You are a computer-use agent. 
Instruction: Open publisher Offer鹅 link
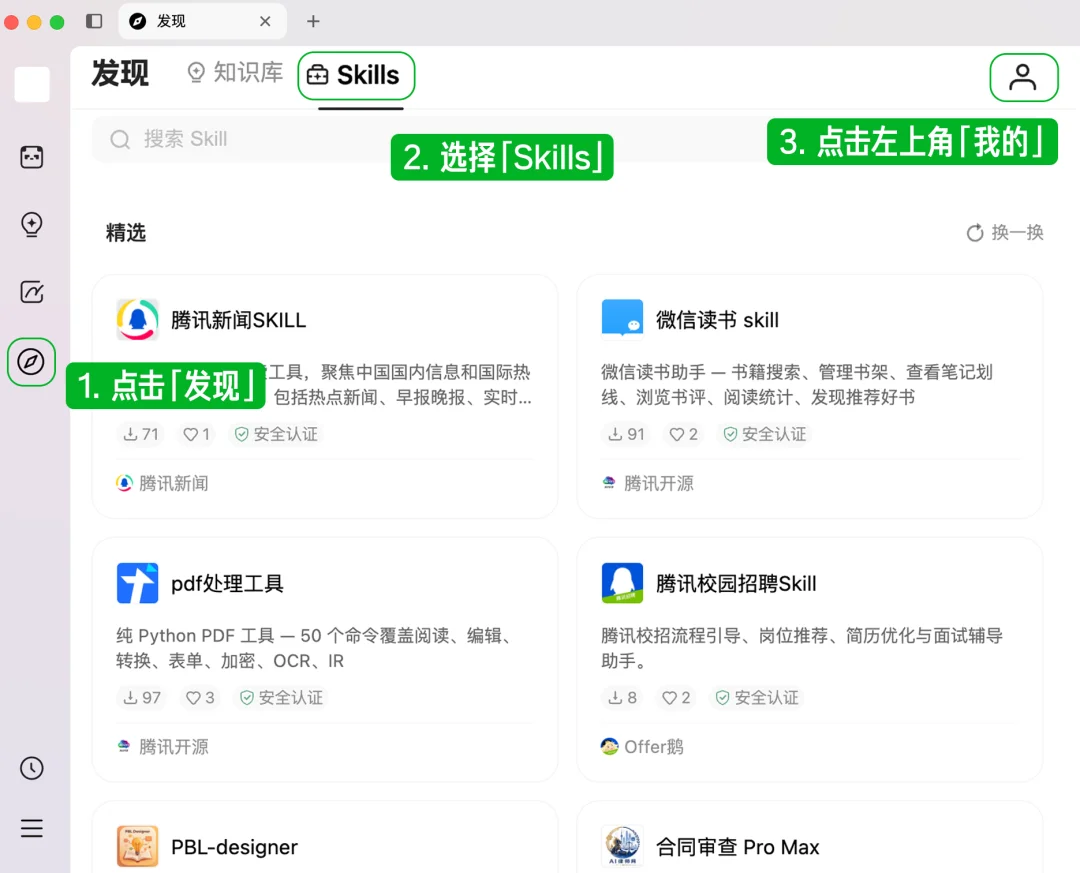(x=642, y=747)
